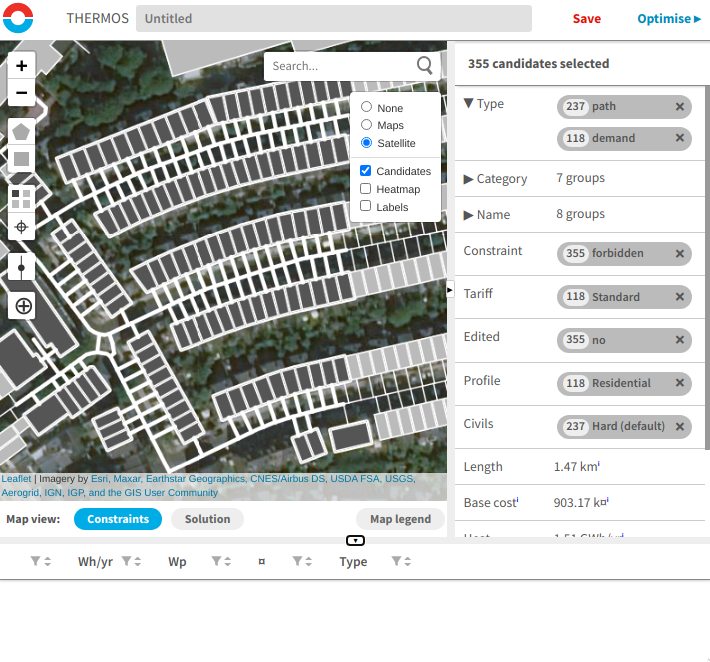The height and width of the screenshot is (662, 710).
Task: Expand the Category groups
Action: [468, 179]
